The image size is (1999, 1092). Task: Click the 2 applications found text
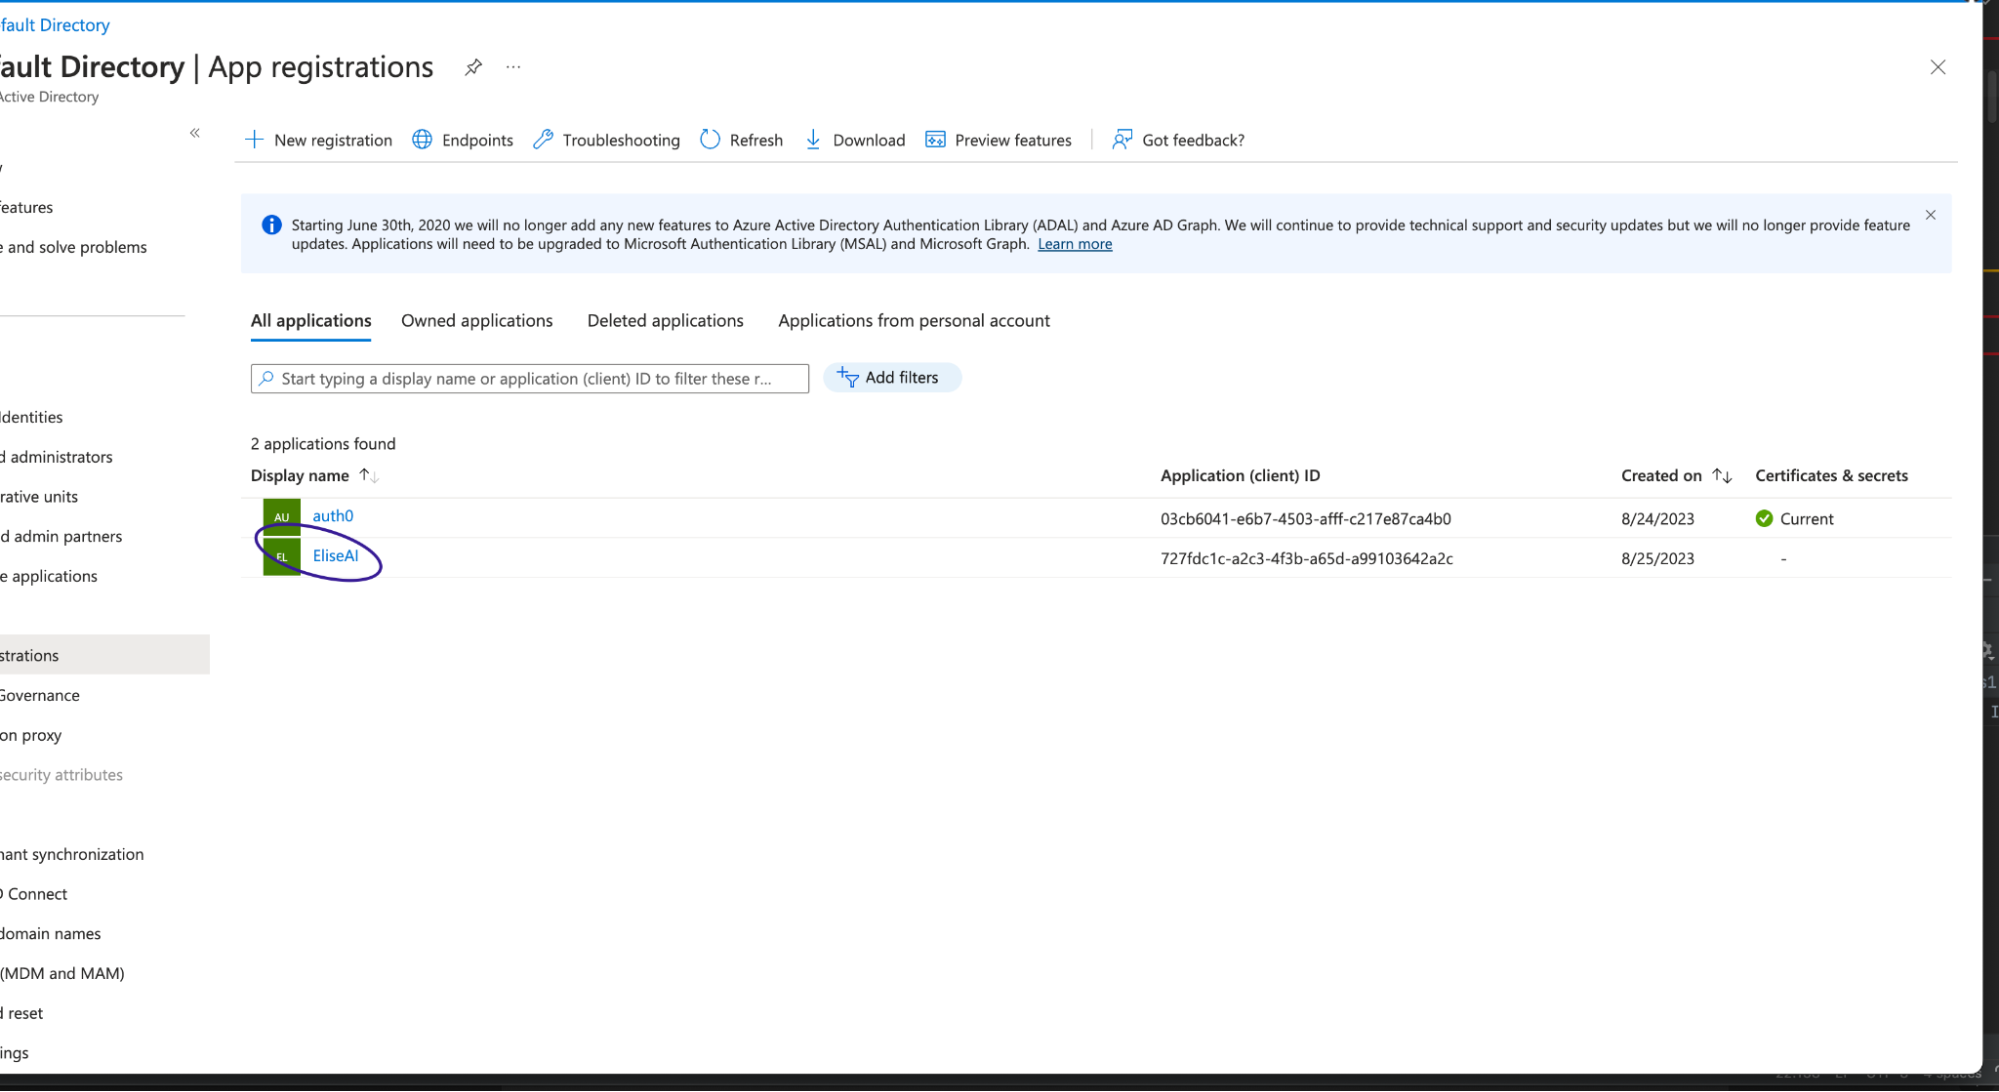[323, 444]
